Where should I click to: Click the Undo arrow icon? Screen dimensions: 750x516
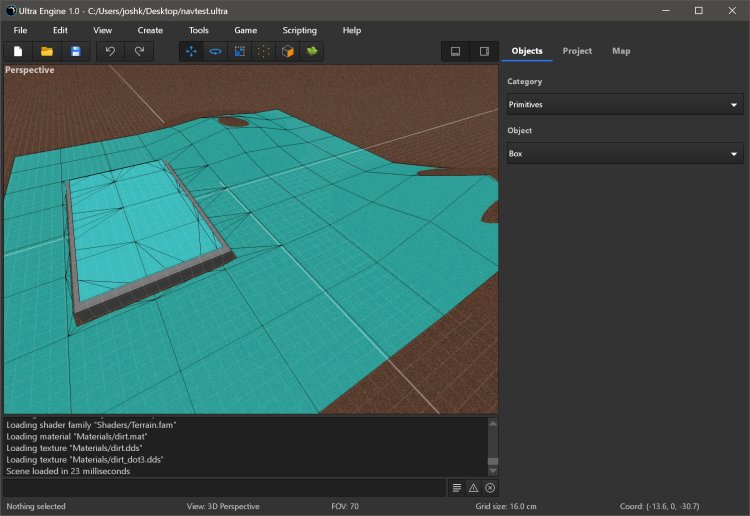tap(110, 51)
